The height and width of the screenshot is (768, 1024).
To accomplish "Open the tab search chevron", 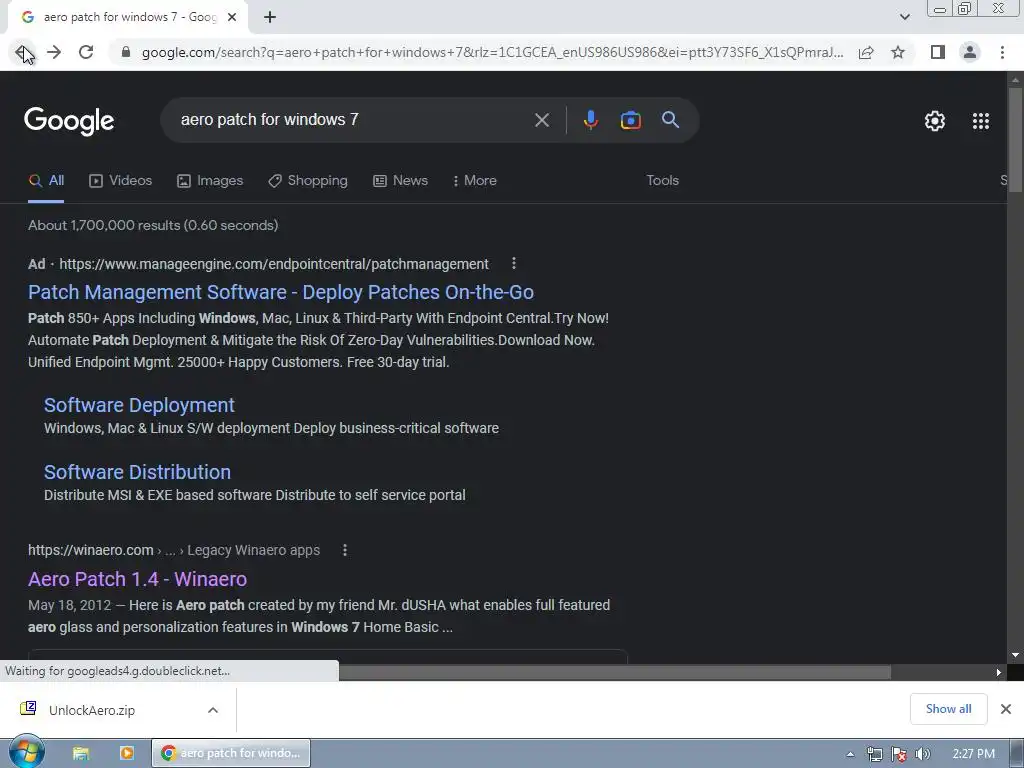I will (x=904, y=18).
